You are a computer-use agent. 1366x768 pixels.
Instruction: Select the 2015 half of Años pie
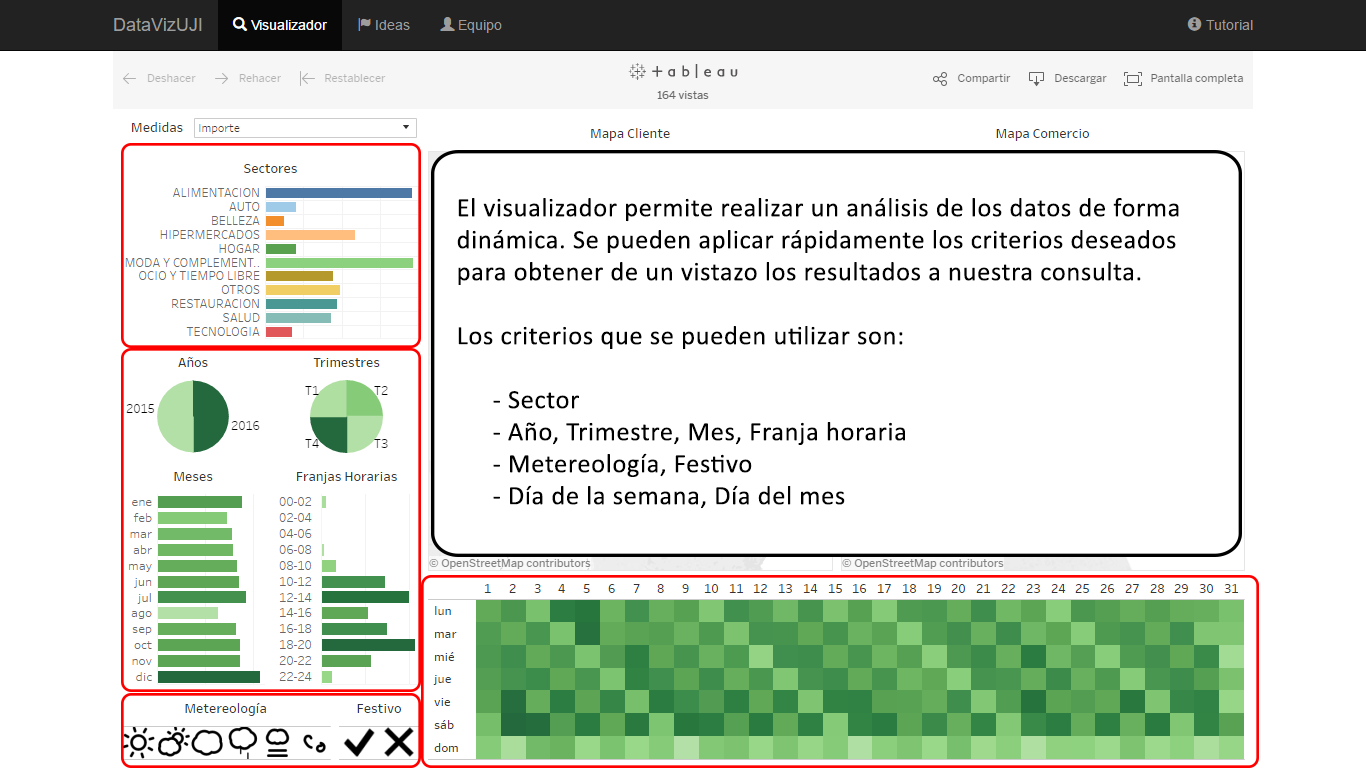tap(175, 417)
